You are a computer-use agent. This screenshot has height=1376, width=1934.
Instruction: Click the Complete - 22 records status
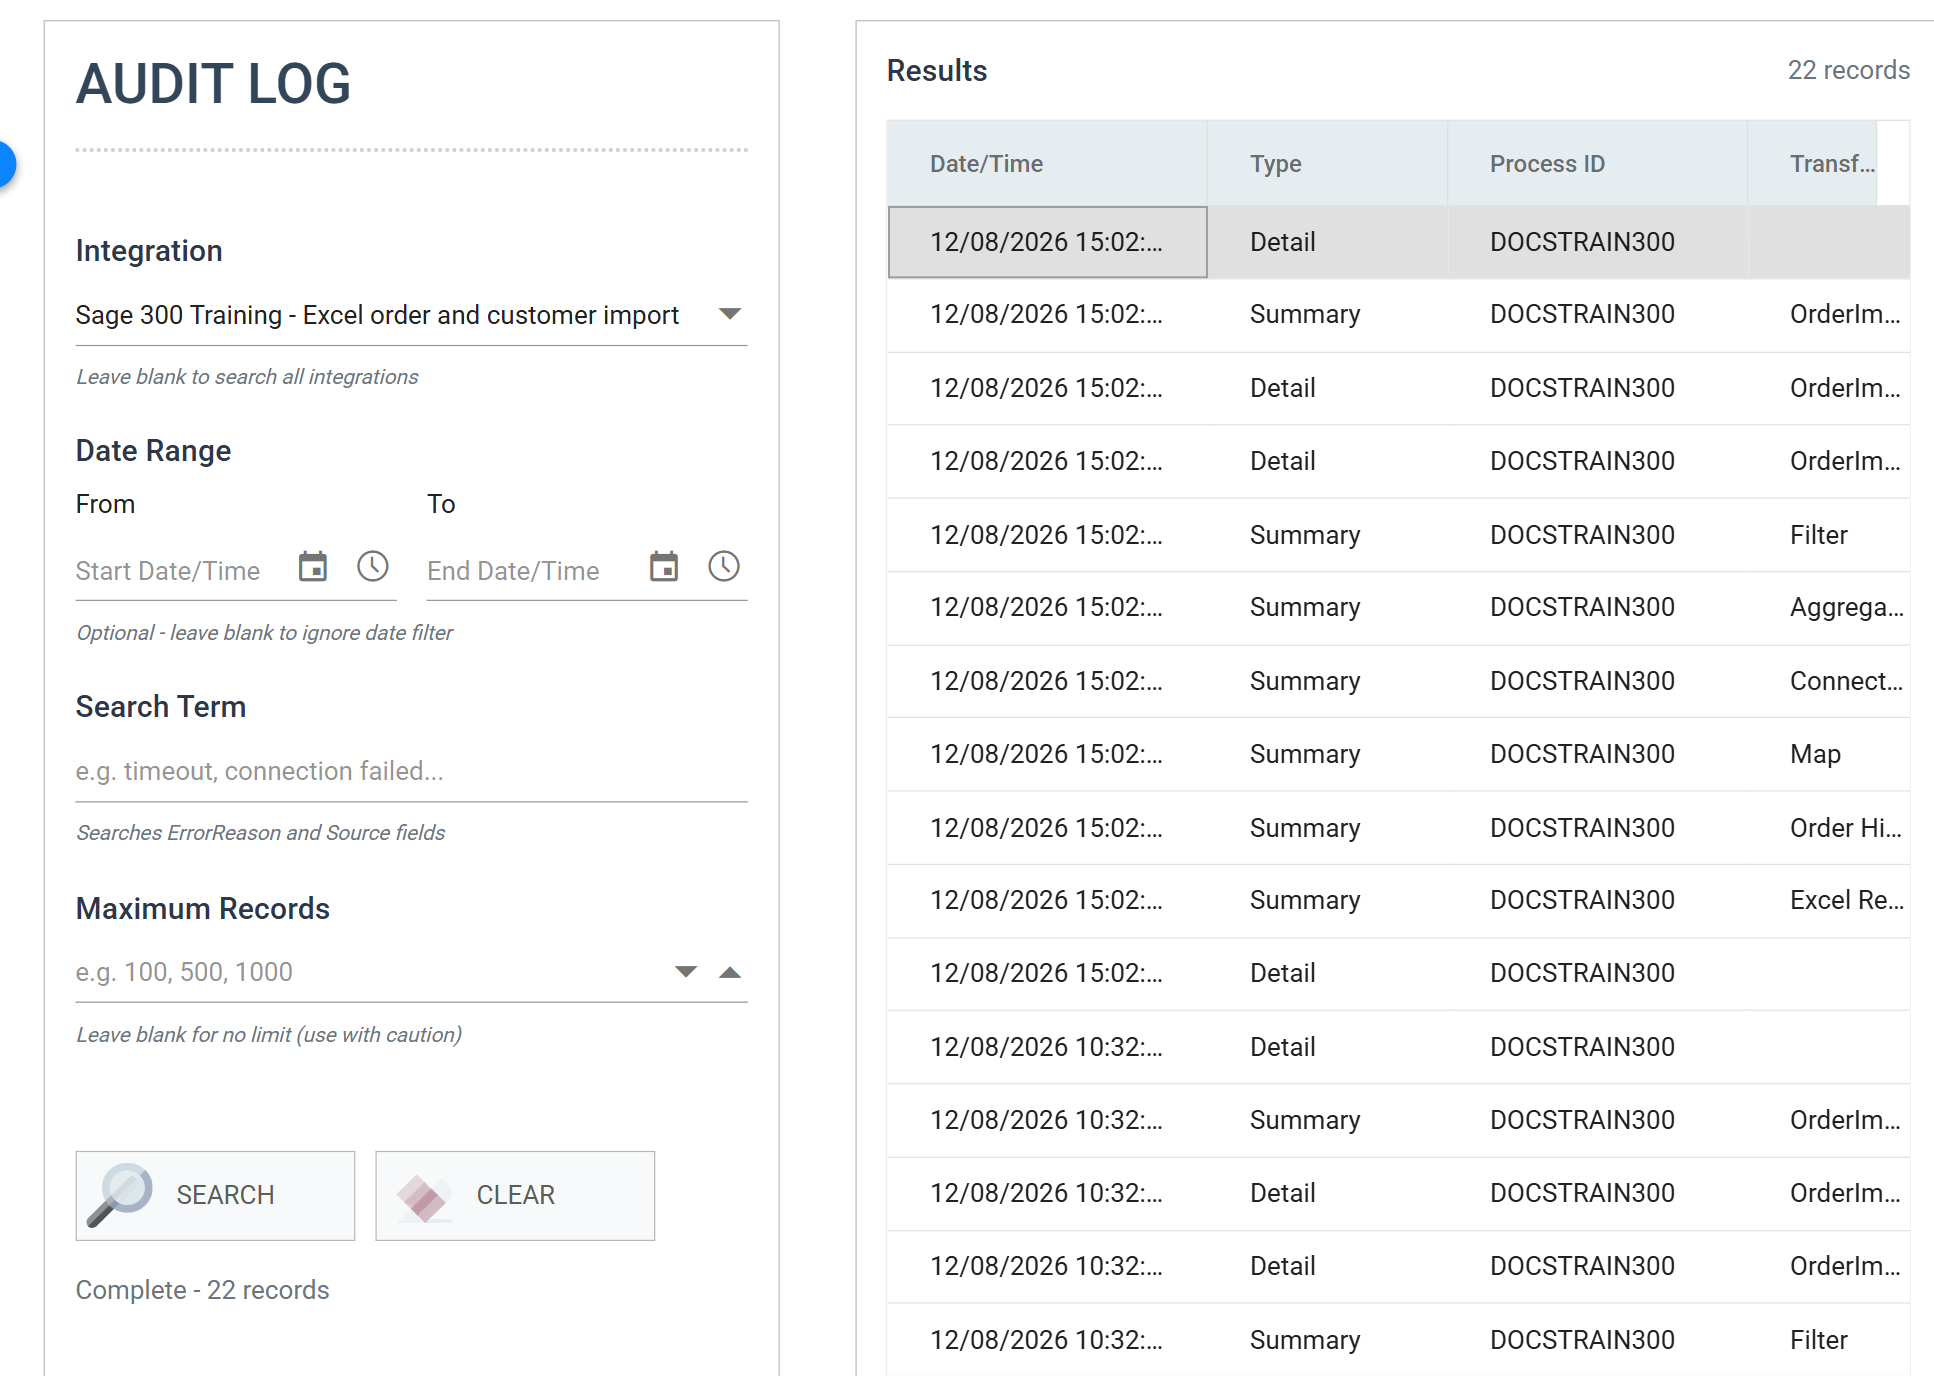tap(202, 1290)
